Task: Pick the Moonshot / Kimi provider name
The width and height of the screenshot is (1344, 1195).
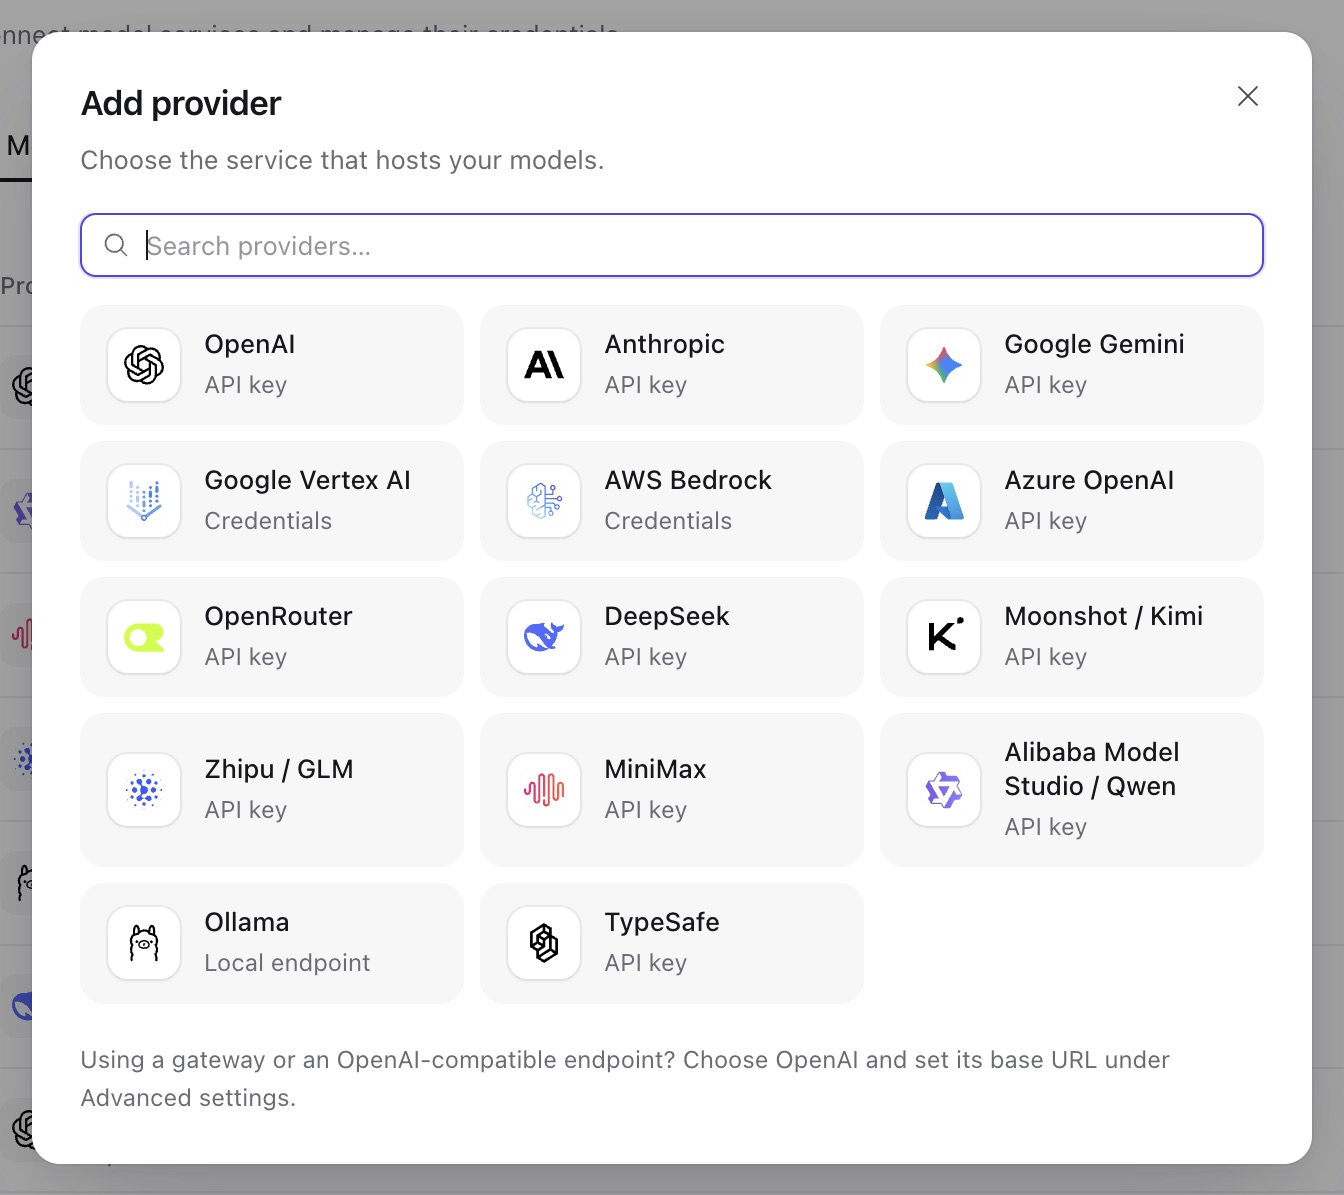Action: (x=1104, y=616)
